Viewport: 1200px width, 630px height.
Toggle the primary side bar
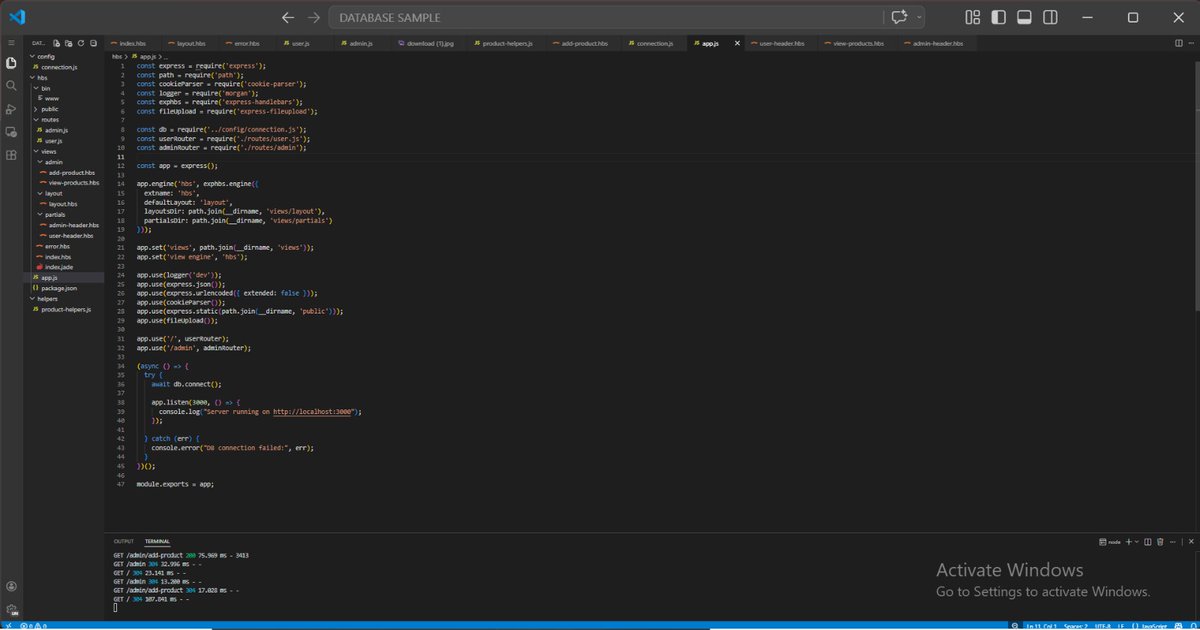pyautogui.click(x=998, y=17)
